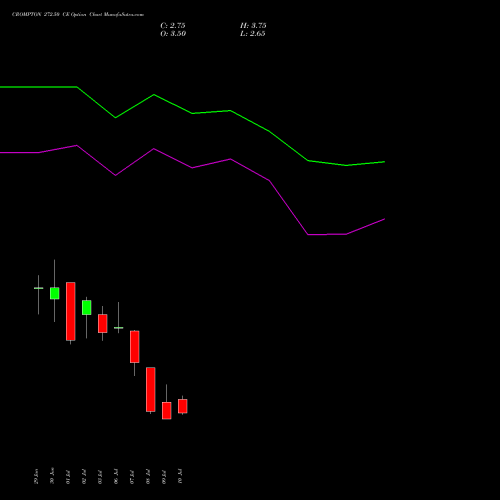The height and width of the screenshot is (500, 500).
Task: Click the 01 Jul tall red candle
Action: click(x=71, y=311)
